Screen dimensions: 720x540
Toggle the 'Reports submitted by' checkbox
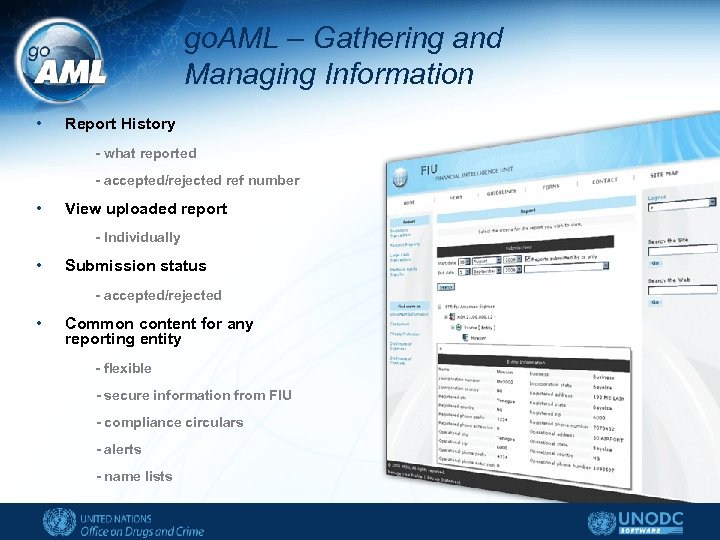coord(528,259)
